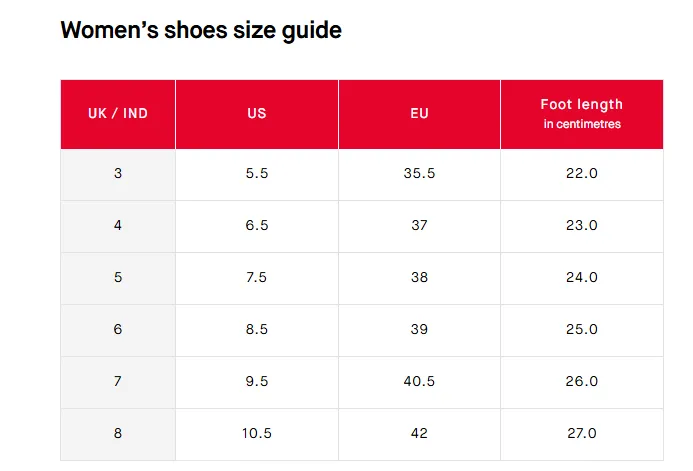
Task: Click UK size 4 cell
Action: (118, 227)
